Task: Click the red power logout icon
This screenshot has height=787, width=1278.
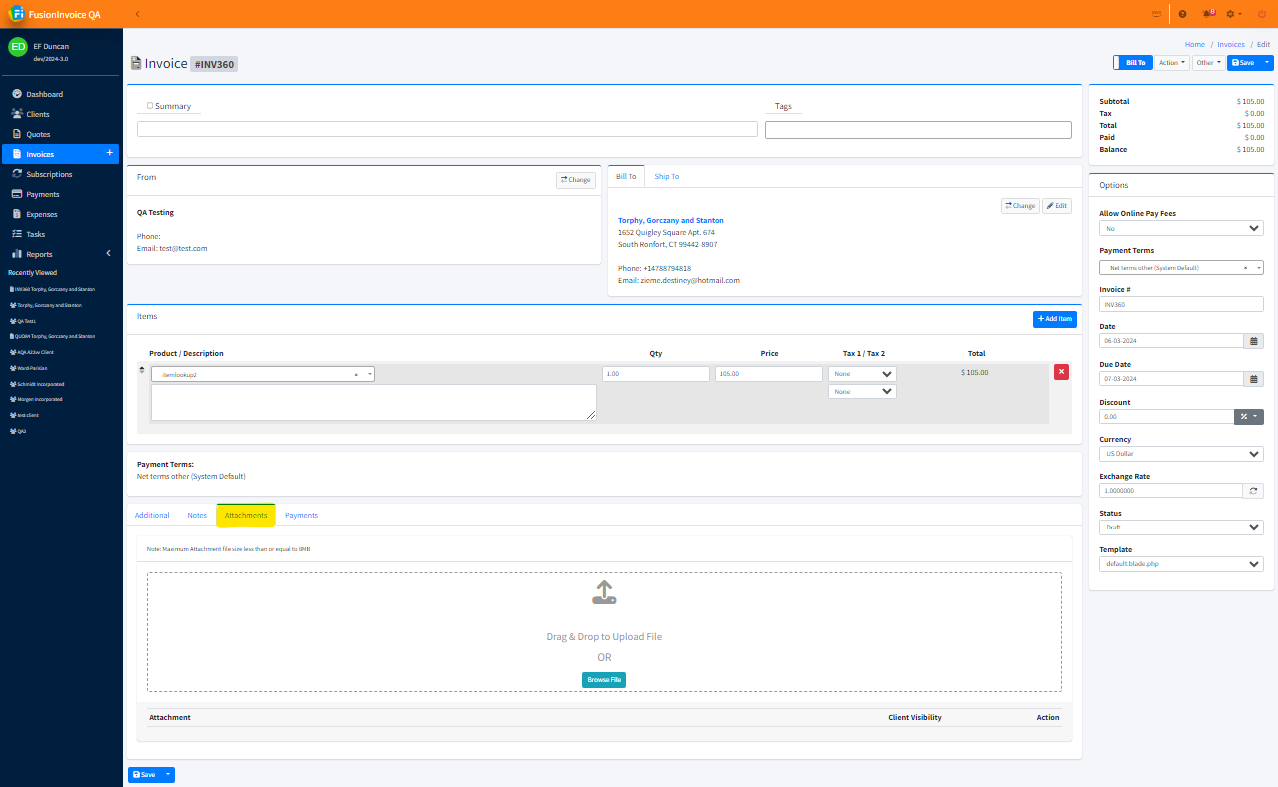Action: click(x=1261, y=14)
